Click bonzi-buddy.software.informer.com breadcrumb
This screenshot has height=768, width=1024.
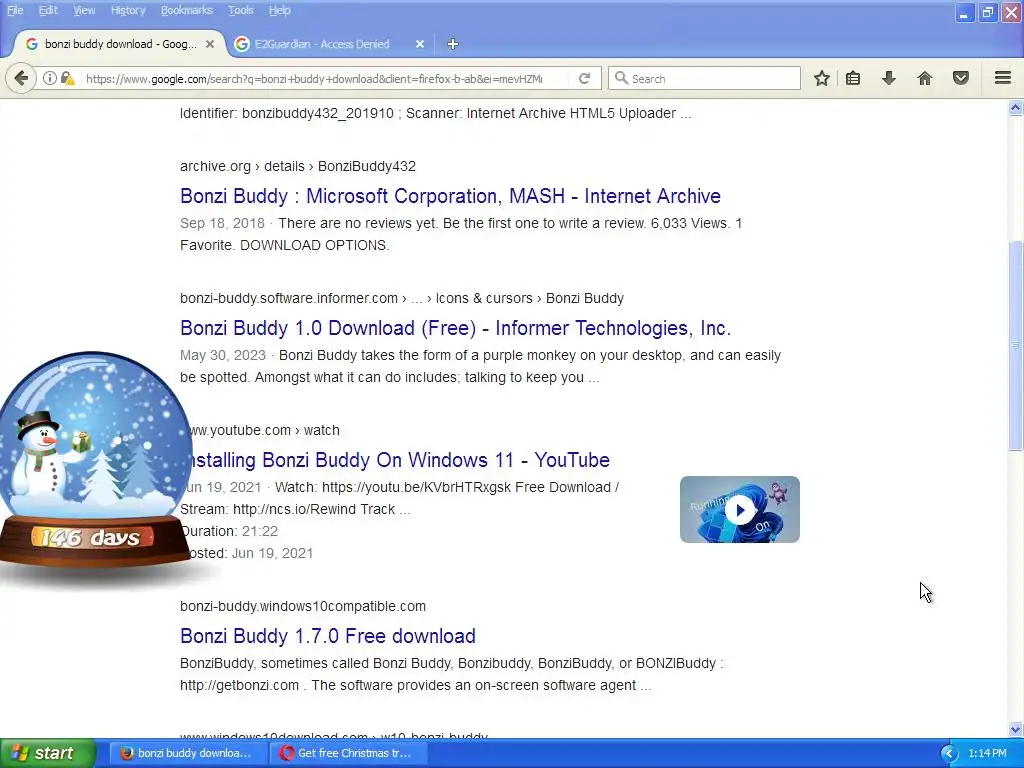[402, 298]
